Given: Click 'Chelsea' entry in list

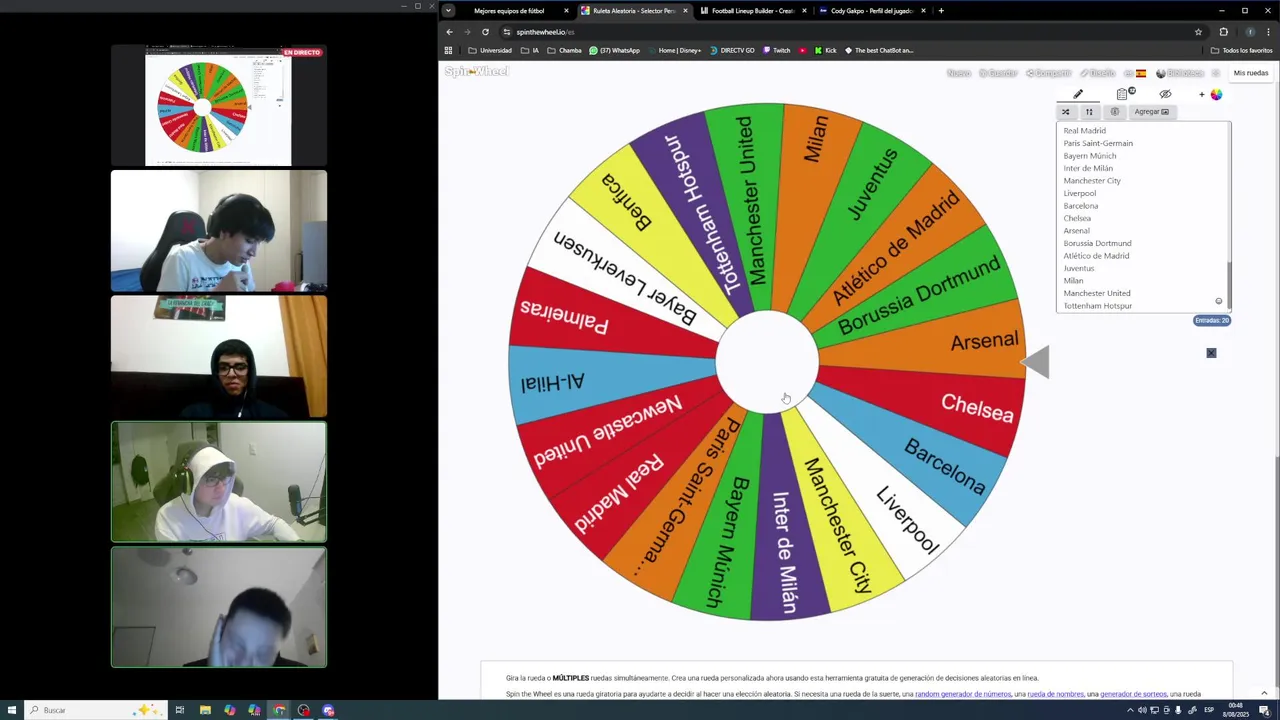Looking at the screenshot, I should (x=1077, y=218).
